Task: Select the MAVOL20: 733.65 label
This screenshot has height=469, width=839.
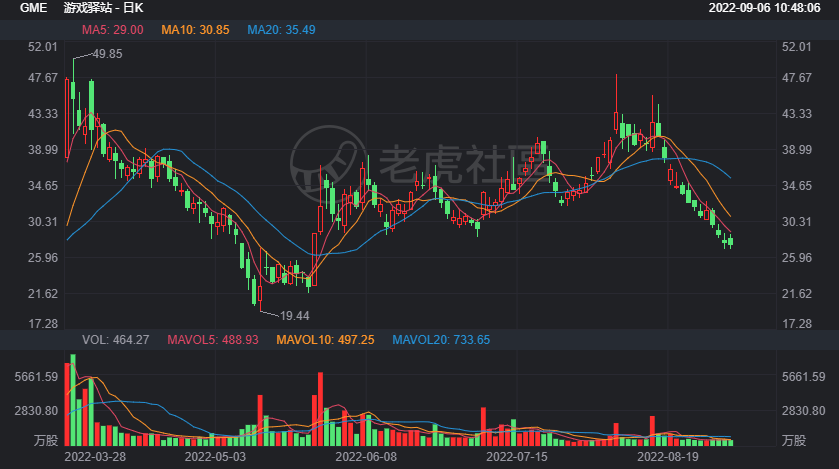Action: pos(441,340)
